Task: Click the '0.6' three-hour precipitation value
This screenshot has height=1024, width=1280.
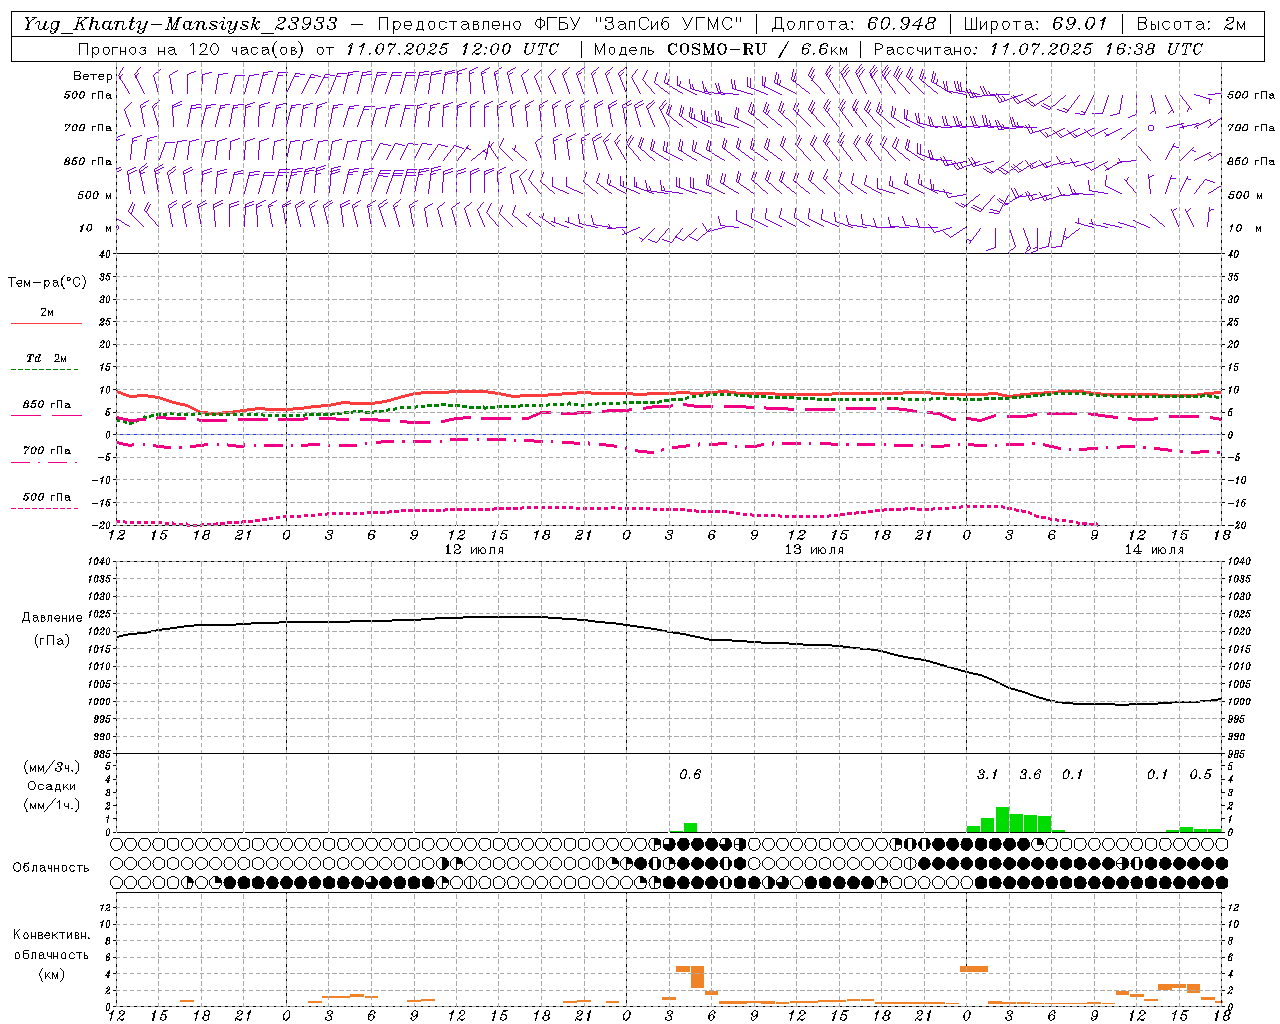Action: (x=690, y=774)
